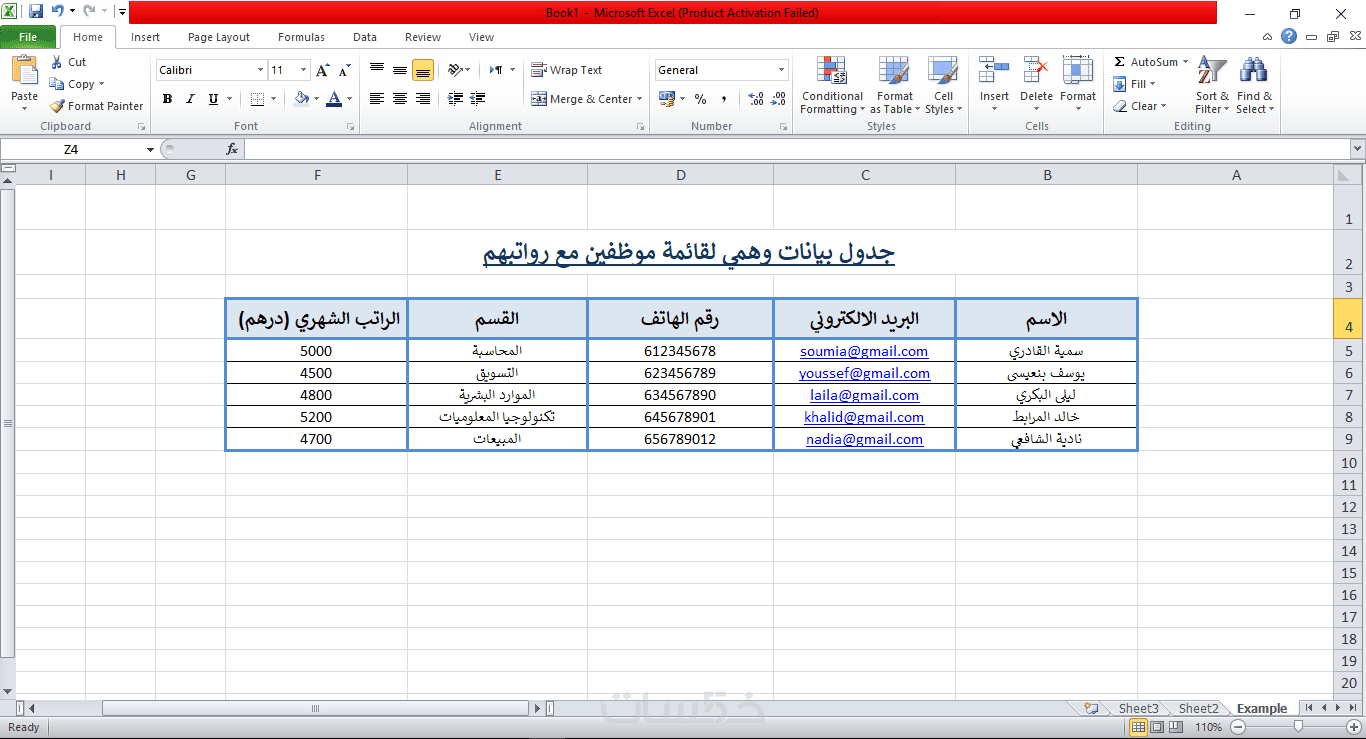Viewport: 1366px width, 739px height.
Task: Save the workbook from Quick Access Toolbar
Action: [36, 12]
